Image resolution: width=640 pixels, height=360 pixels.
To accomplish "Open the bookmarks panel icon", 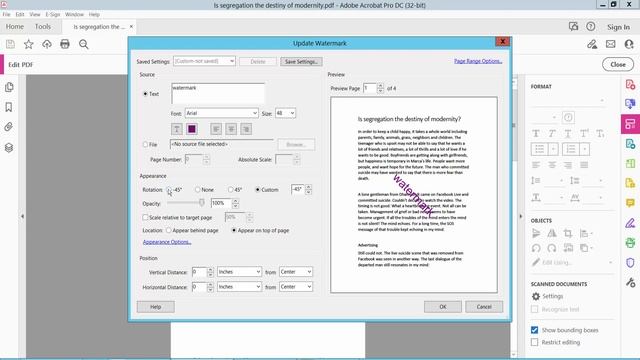I will coord(9,107).
